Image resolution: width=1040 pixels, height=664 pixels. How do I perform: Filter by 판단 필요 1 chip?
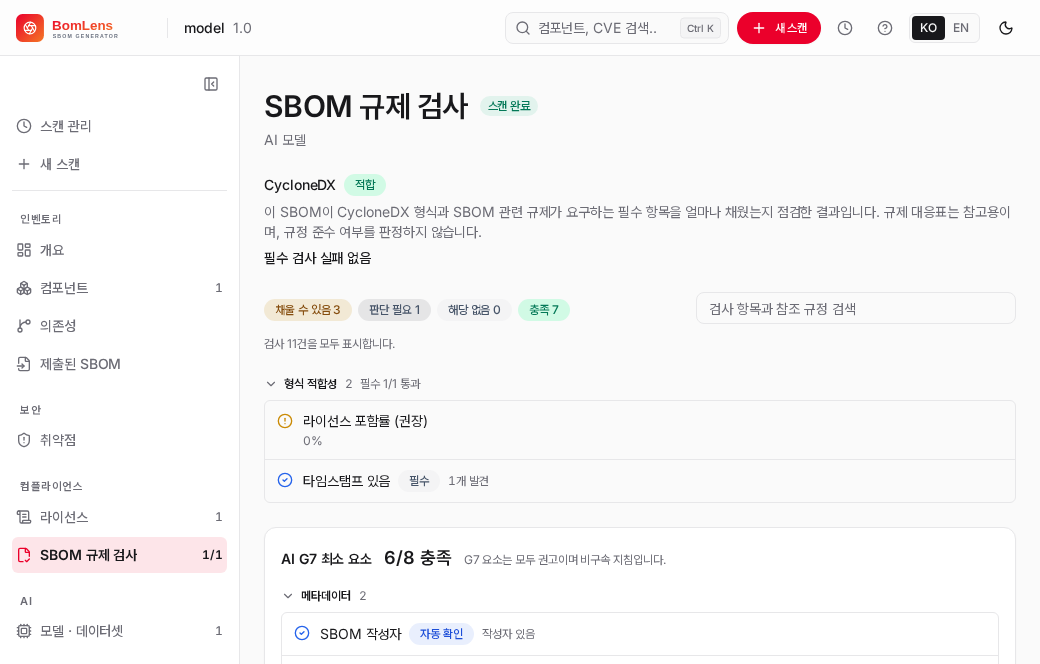click(x=394, y=310)
